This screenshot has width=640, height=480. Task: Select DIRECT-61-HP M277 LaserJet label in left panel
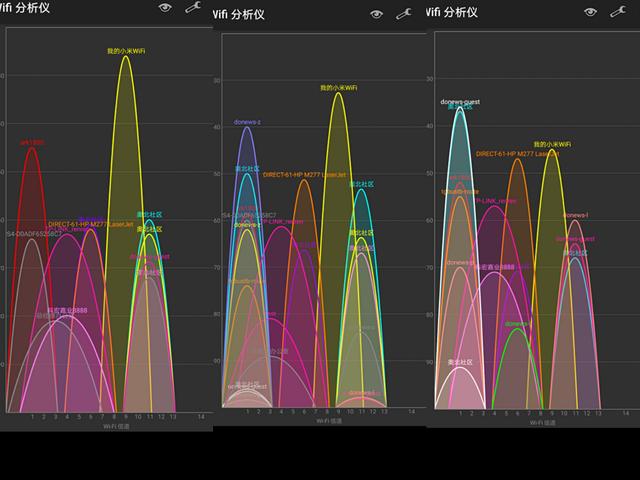coord(91,224)
